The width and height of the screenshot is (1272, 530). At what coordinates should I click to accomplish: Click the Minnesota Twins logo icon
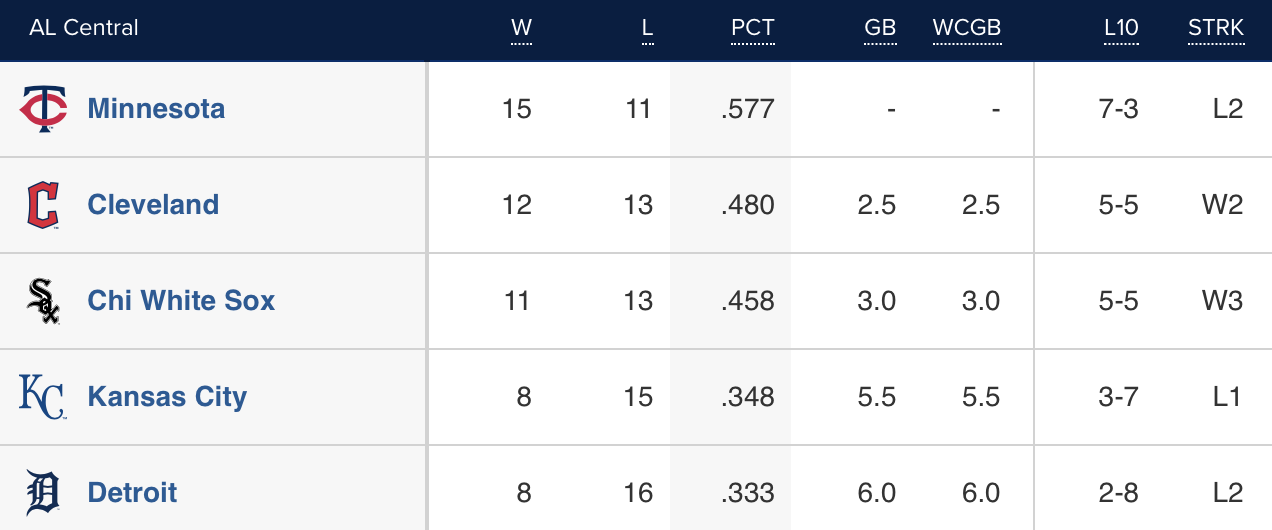click(x=43, y=109)
